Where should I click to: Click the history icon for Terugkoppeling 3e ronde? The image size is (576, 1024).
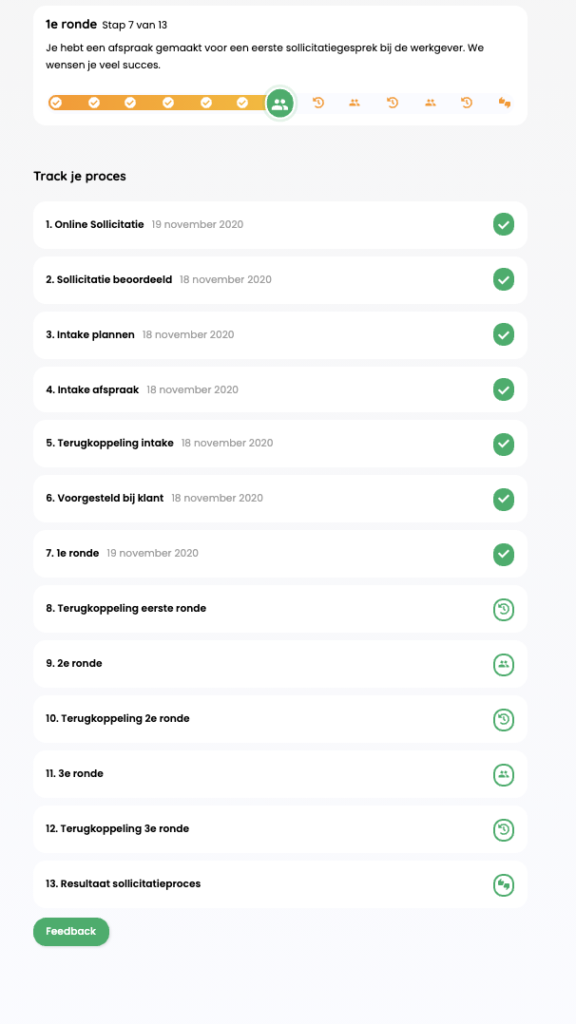504,830
